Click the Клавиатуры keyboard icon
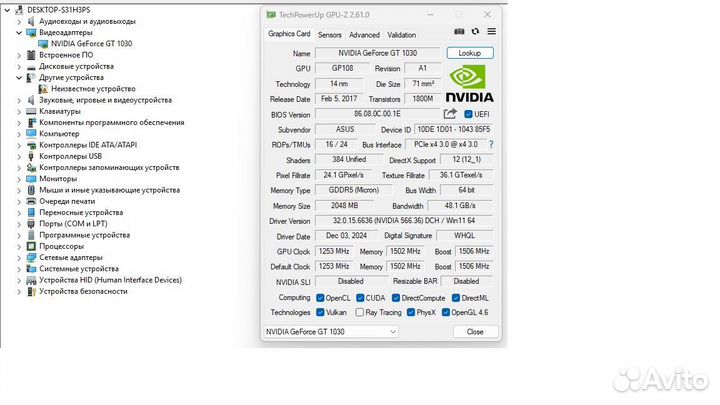The image size is (720, 405). tap(31, 111)
